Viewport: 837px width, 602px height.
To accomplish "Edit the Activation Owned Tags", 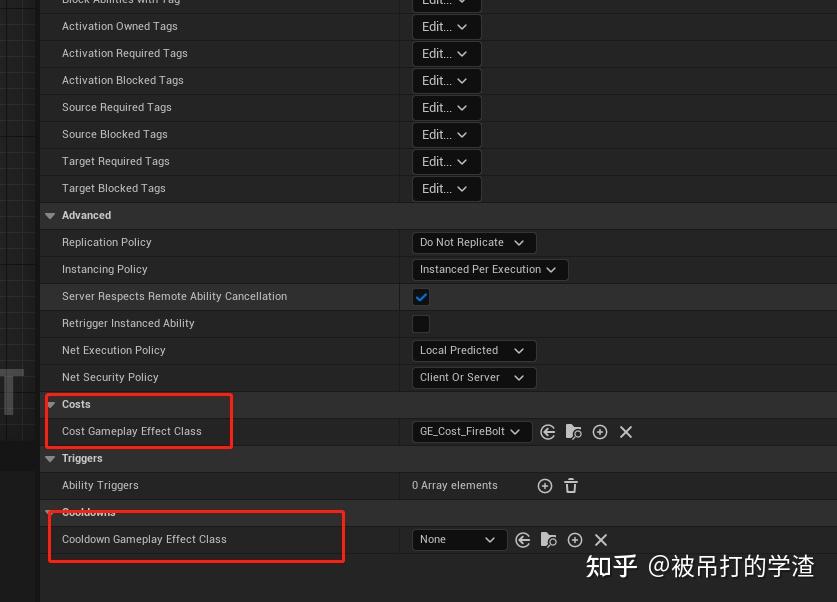I will (x=445, y=26).
